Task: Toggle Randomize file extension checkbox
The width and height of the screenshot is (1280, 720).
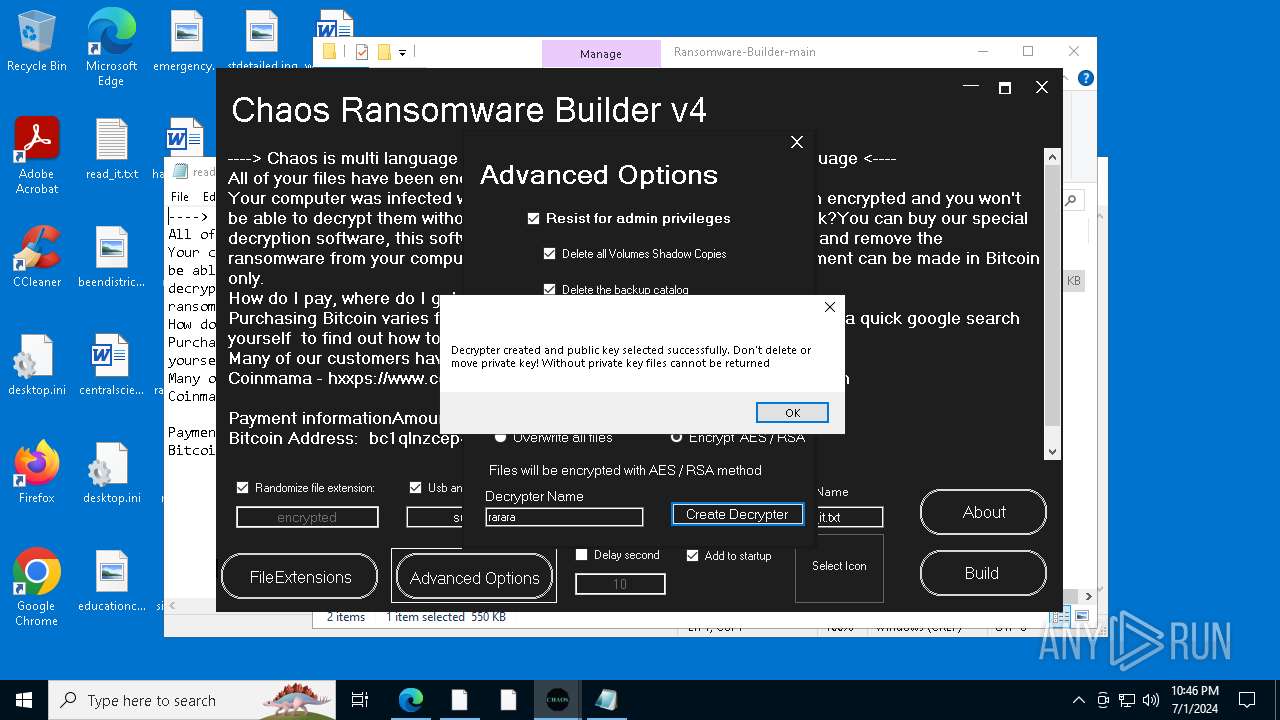Action: coord(242,488)
